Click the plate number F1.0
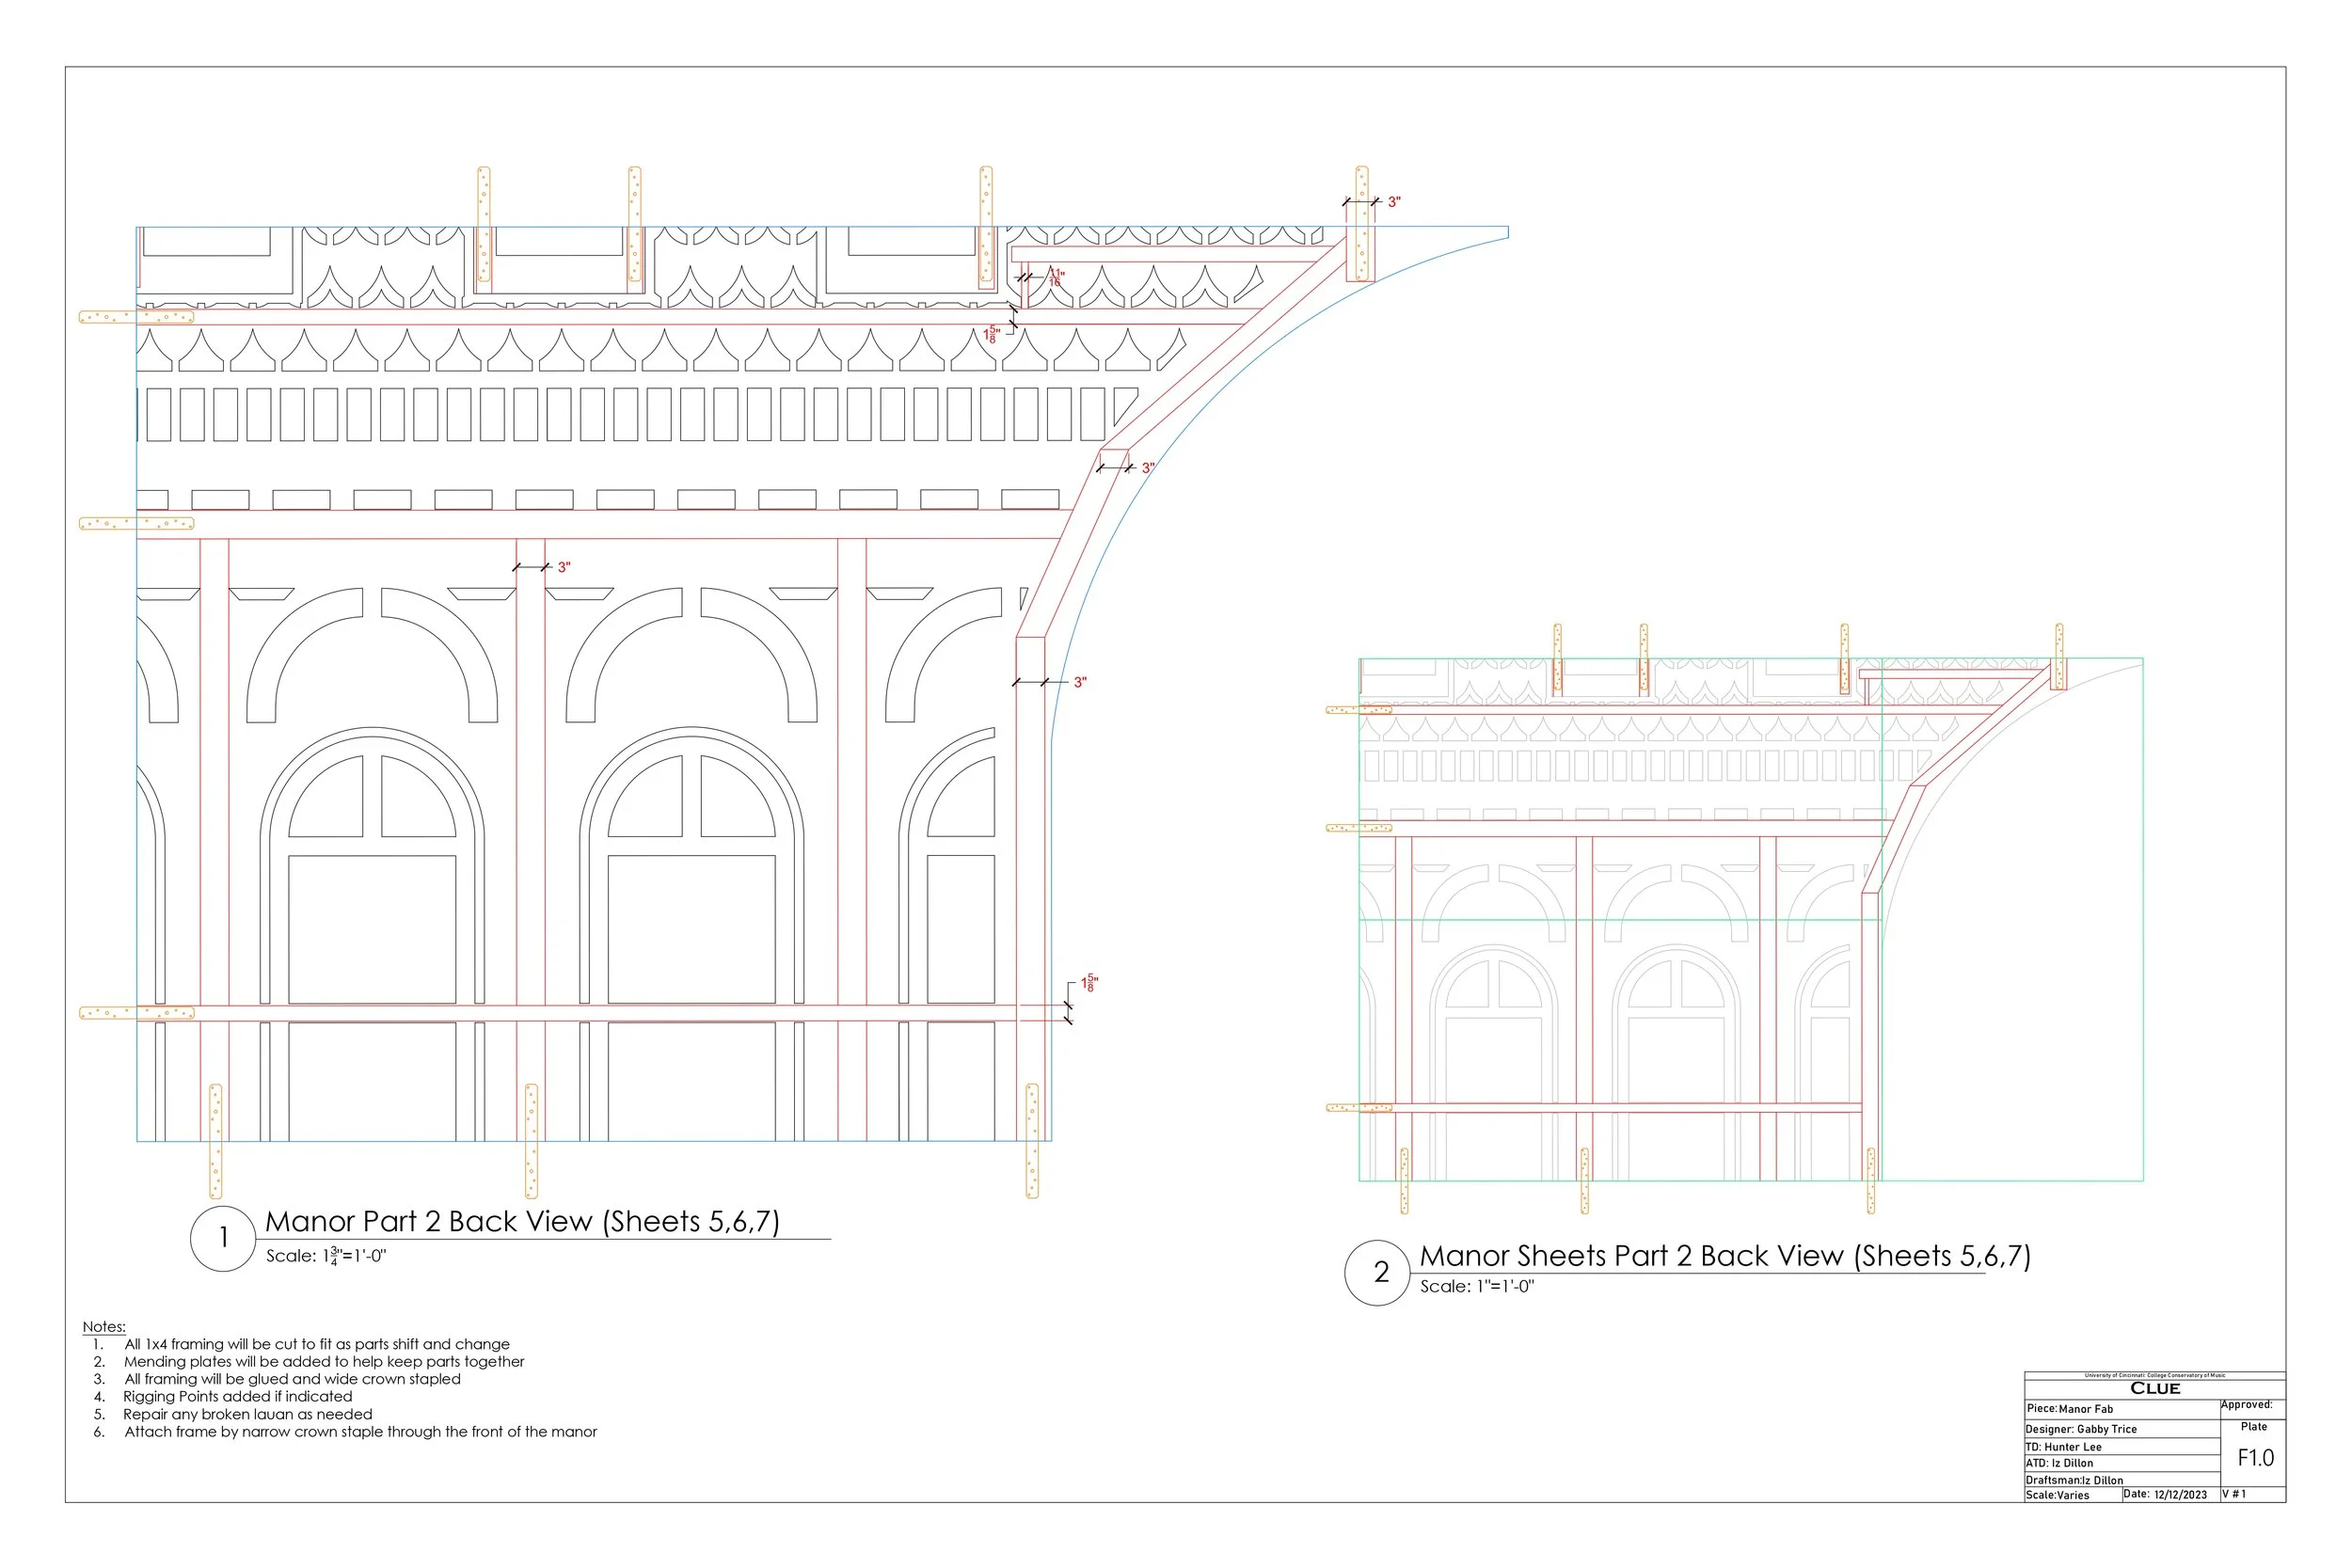The width and height of the screenshot is (2352, 1568). (x=2255, y=1458)
